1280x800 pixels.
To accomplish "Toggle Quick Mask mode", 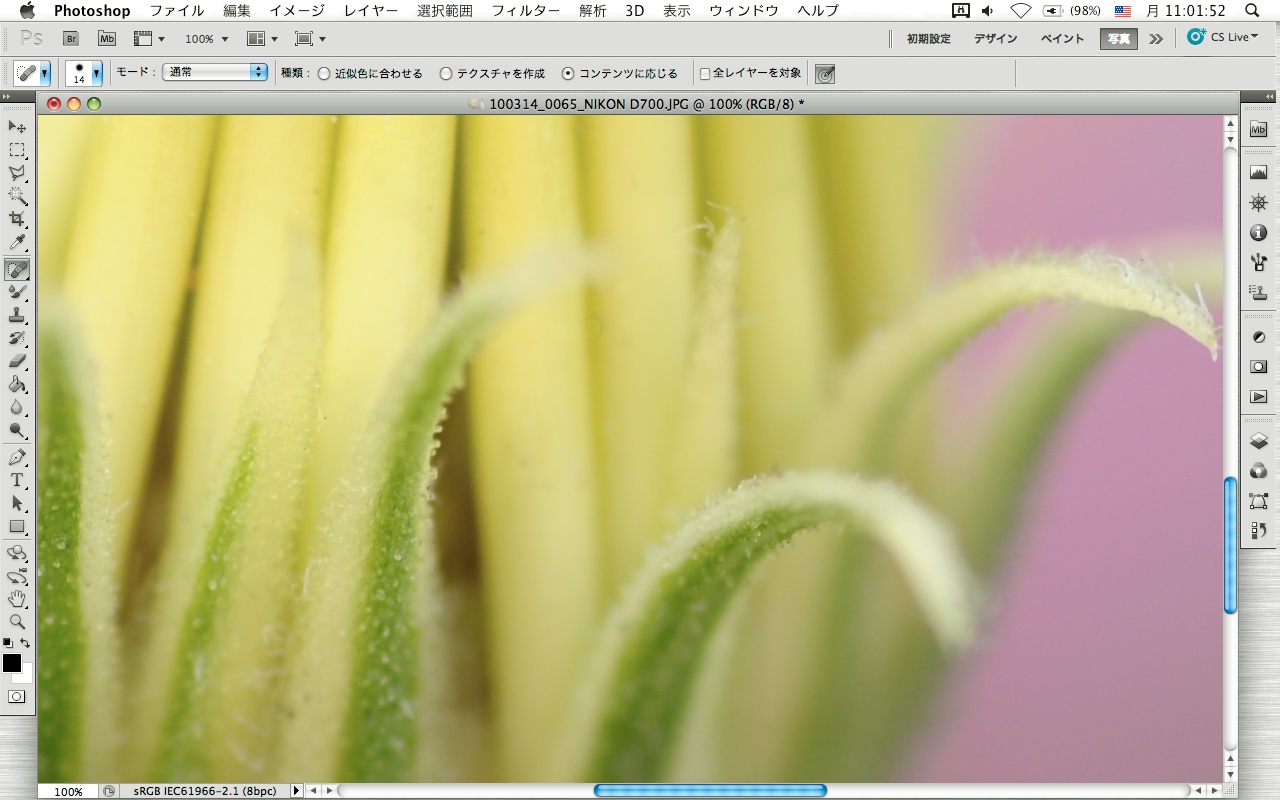I will (17, 697).
